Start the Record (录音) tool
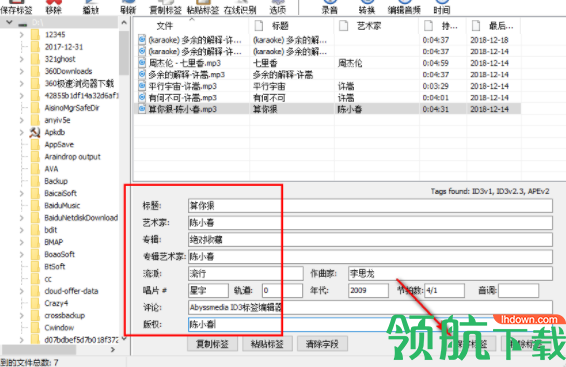Viewport: 566px width, 367px height. click(x=330, y=7)
